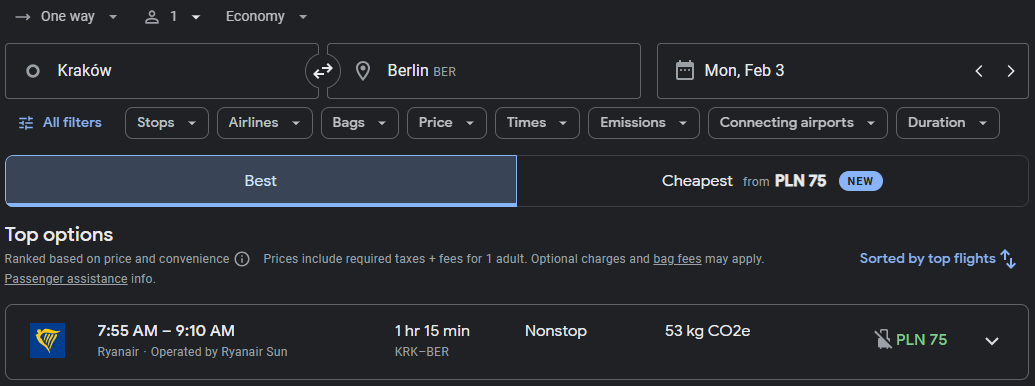Swap origin and destination cities
1035x386 pixels.
323,71
